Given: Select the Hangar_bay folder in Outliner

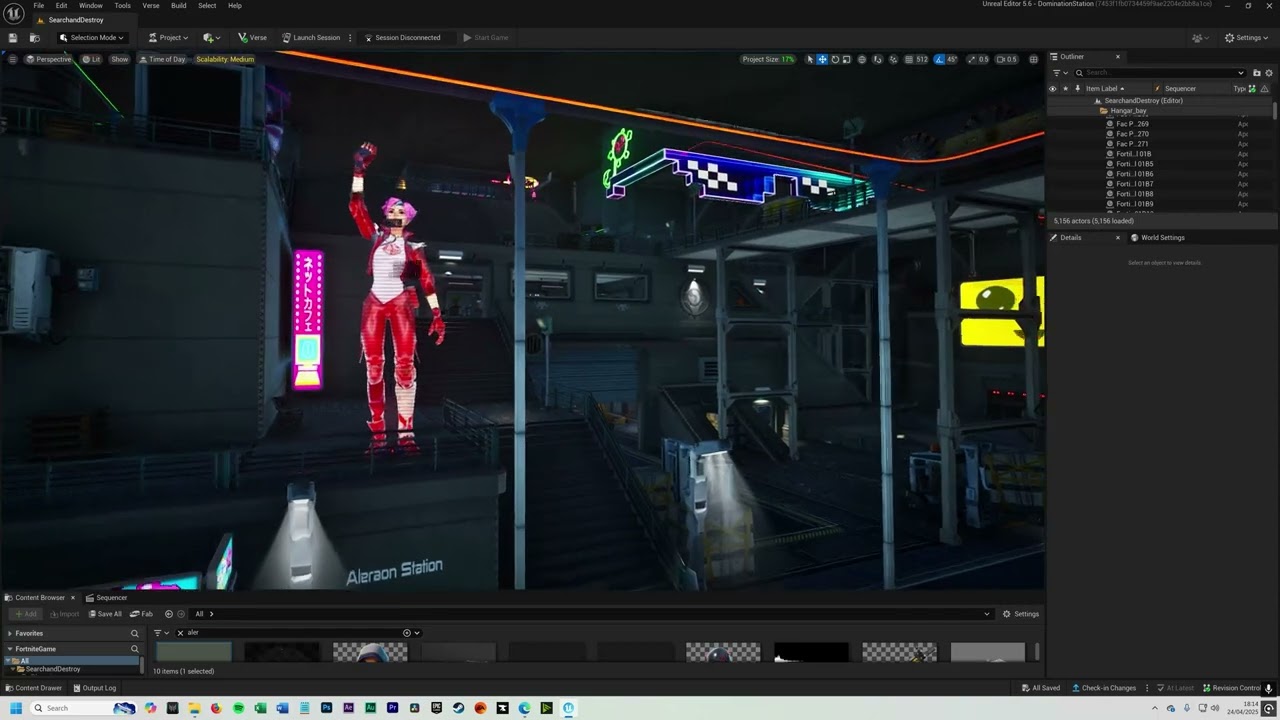Looking at the screenshot, I should 1128,111.
